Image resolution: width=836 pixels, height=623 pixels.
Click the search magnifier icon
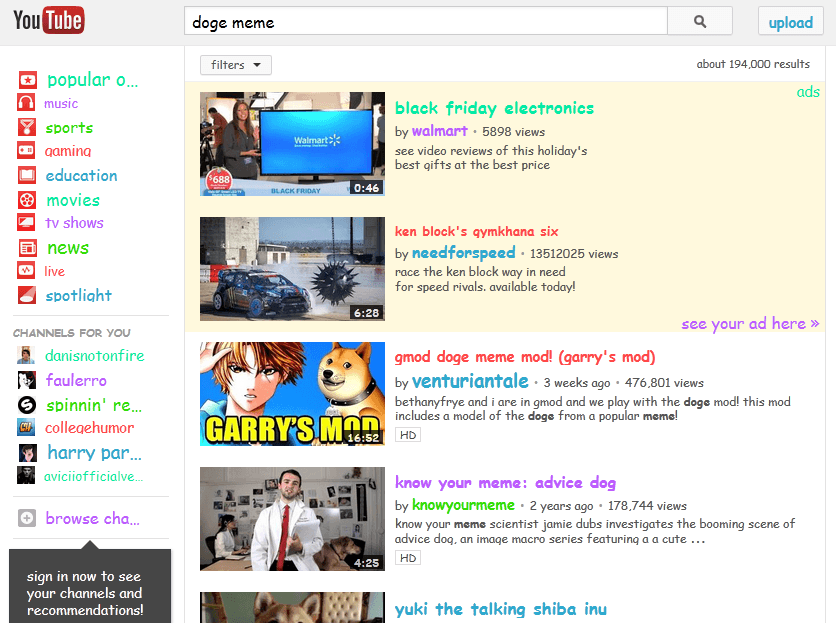[x=699, y=20]
